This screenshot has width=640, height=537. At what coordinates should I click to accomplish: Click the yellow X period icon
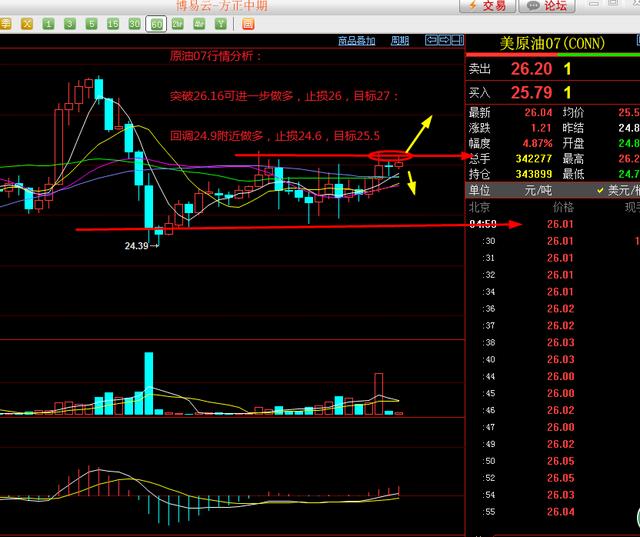pos(27,24)
